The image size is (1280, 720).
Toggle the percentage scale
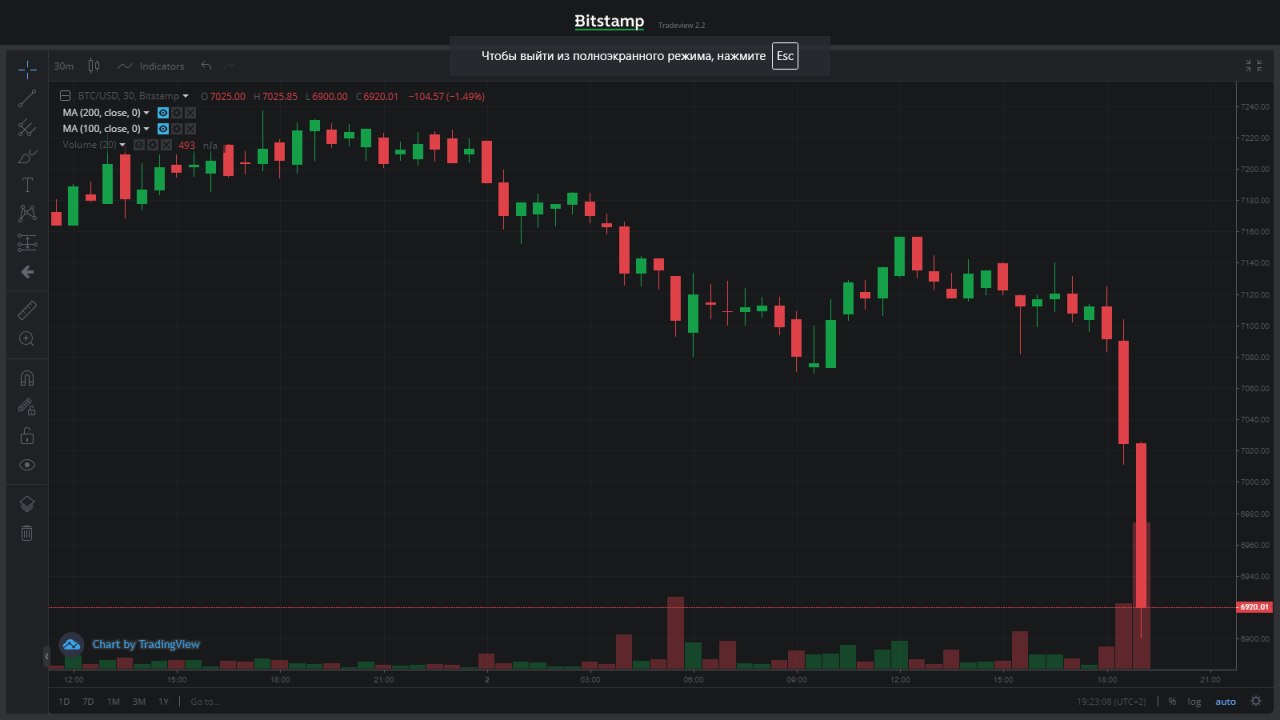click(x=1172, y=701)
